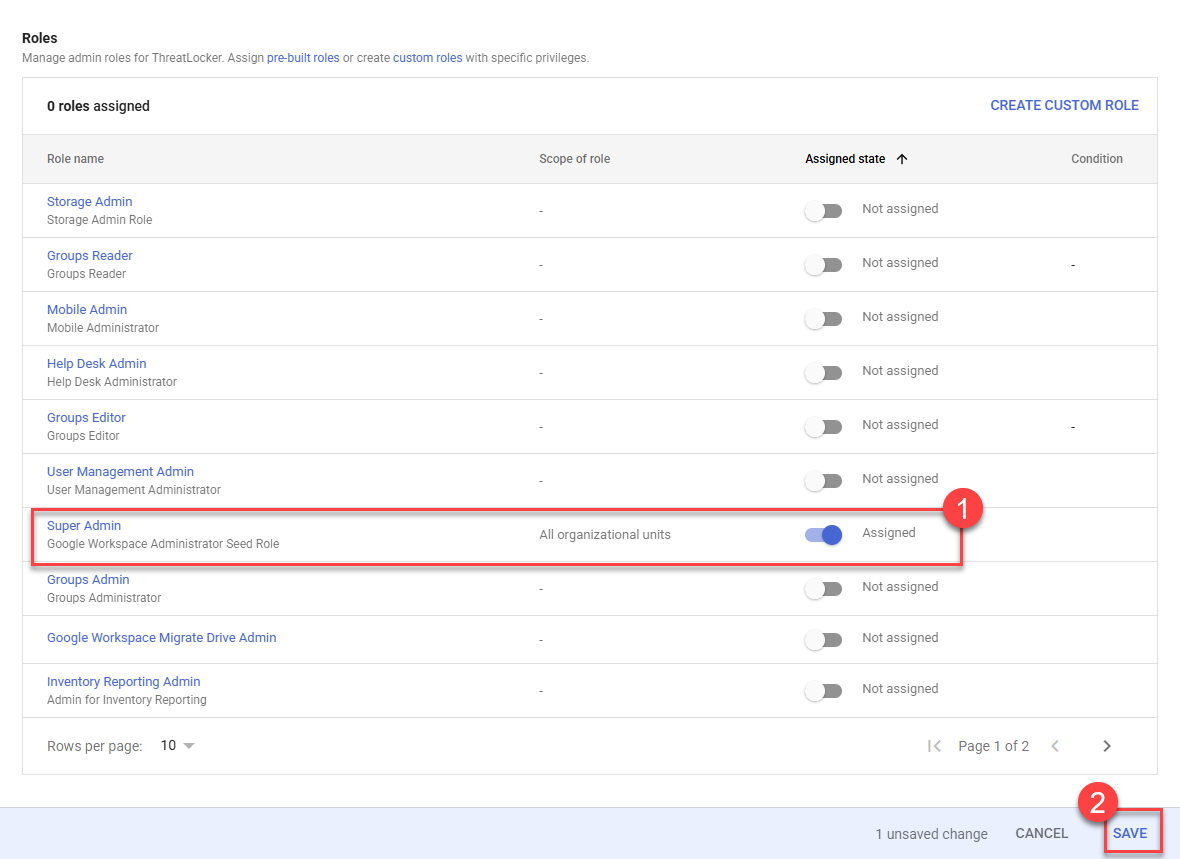
Task: Open the custom roles link
Action: 427,58
